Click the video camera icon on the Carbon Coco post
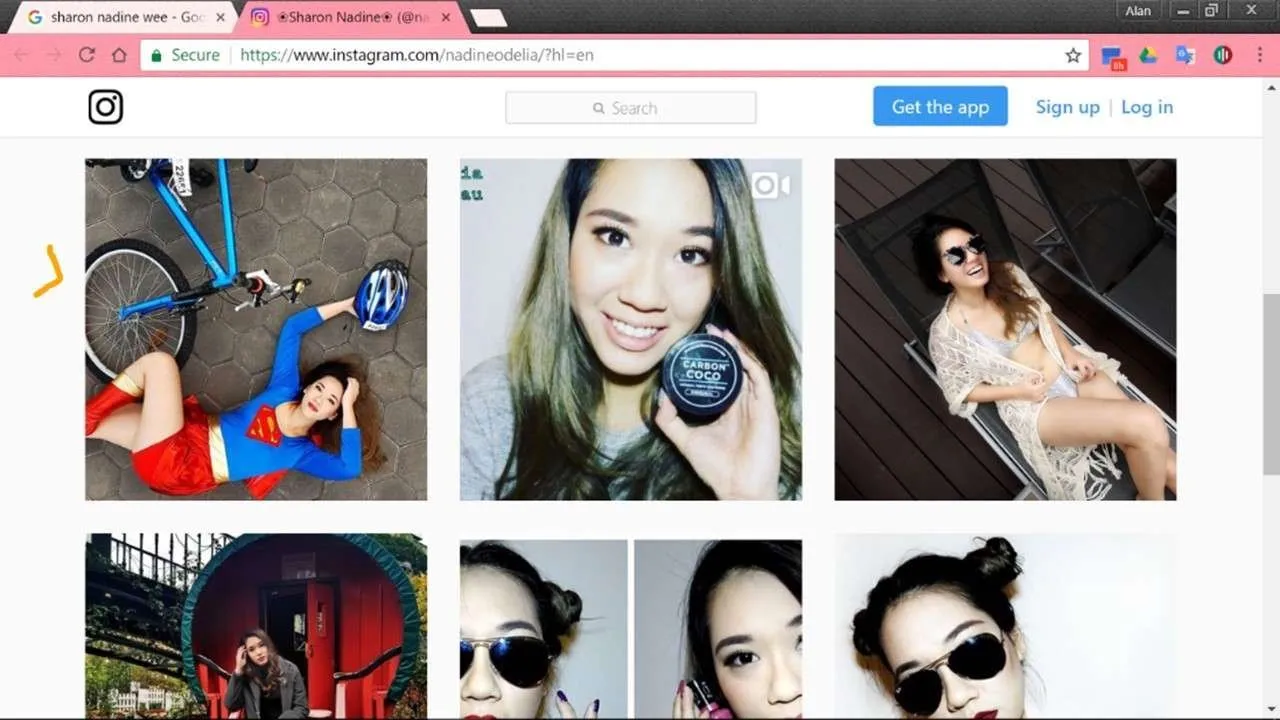Viewport: 1280px width, 720px height. click(x=771, y=185)
